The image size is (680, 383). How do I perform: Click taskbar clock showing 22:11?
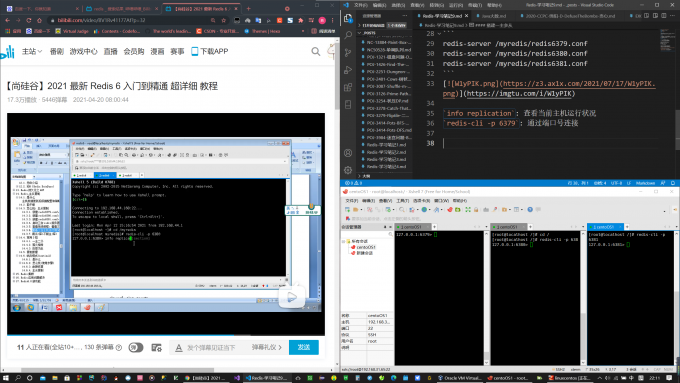pyautogui.click(x=655, y=378)
